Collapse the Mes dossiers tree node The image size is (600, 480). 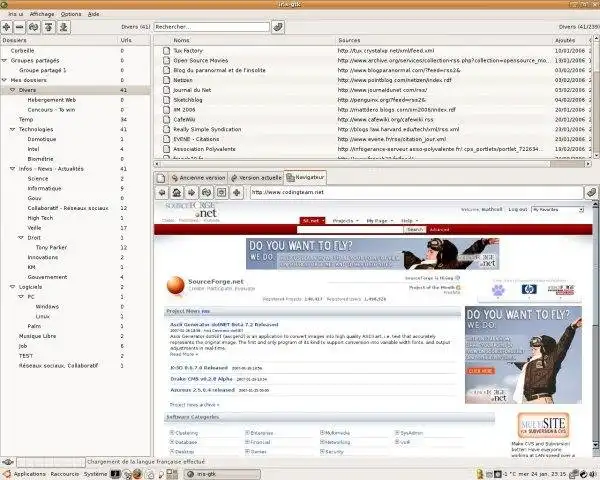tap(5, 80)
